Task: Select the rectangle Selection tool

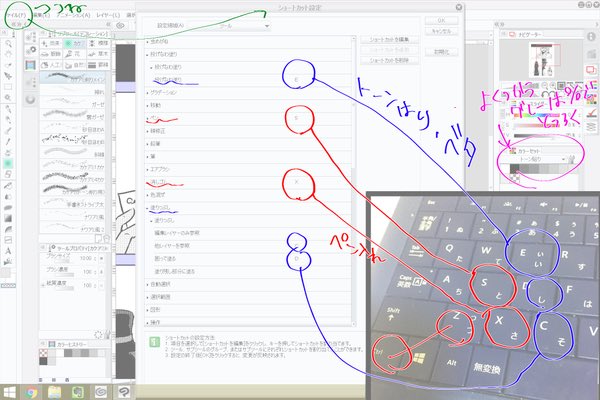Action: (x=8, y=87)
